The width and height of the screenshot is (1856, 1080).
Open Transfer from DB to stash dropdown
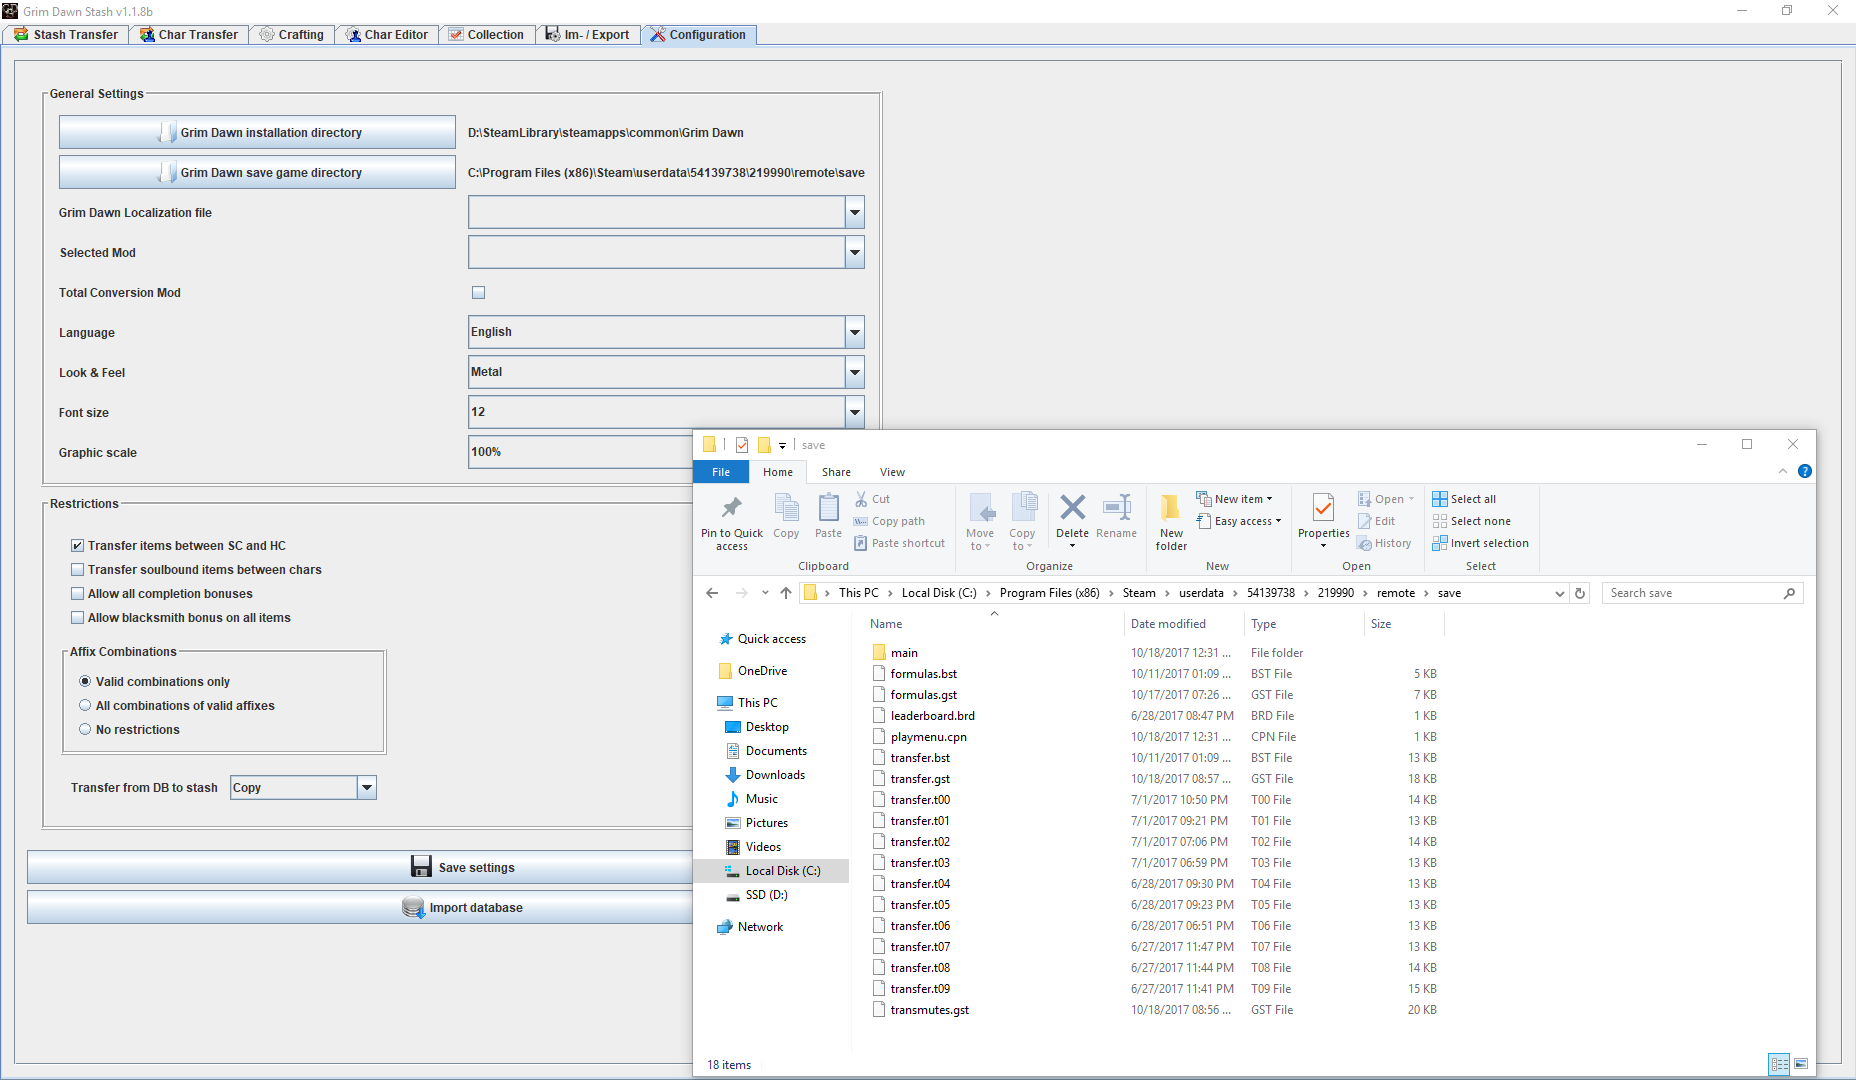pos(367,788)
